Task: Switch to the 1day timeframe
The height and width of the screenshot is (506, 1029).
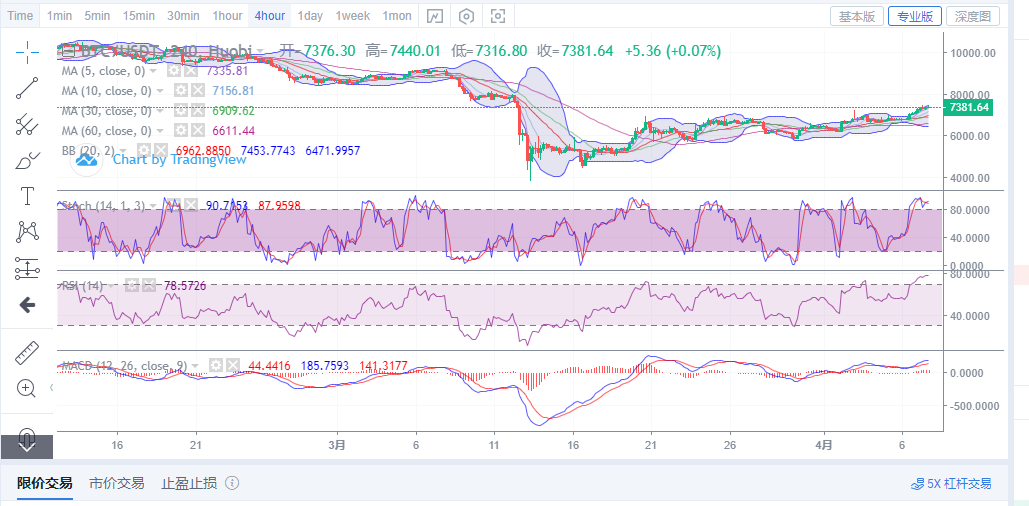Action: [x=310, y=16]
